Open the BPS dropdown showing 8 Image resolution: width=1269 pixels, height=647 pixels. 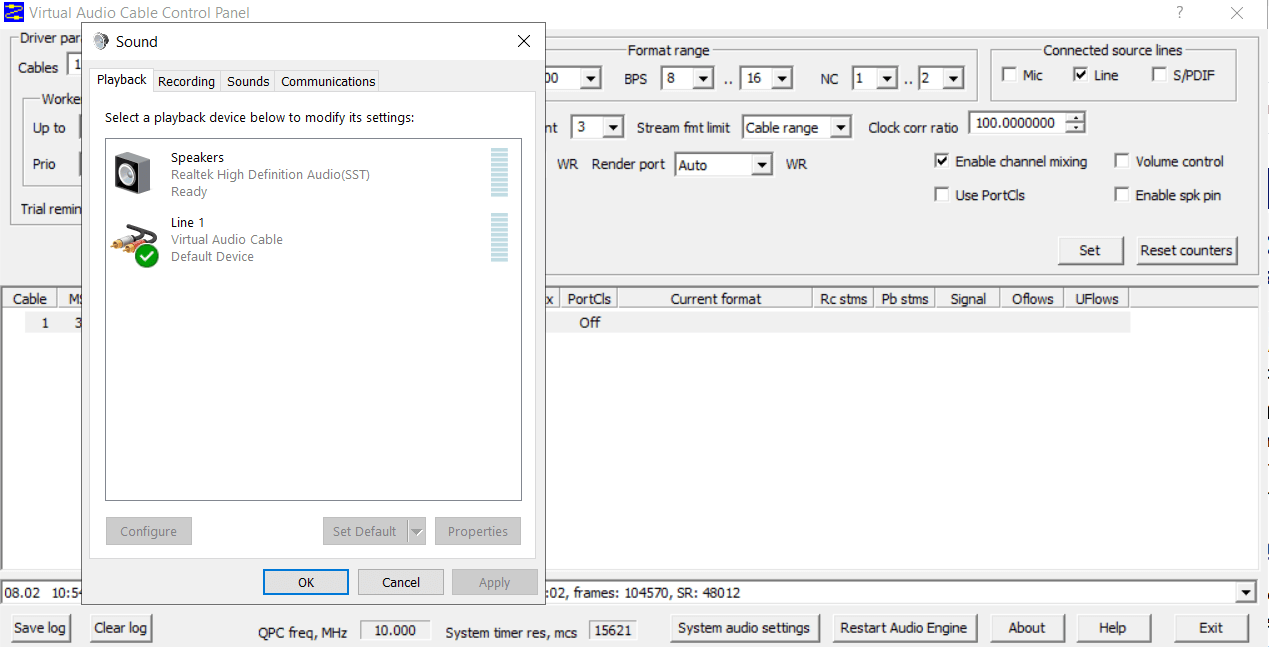(x=704, y=77)
